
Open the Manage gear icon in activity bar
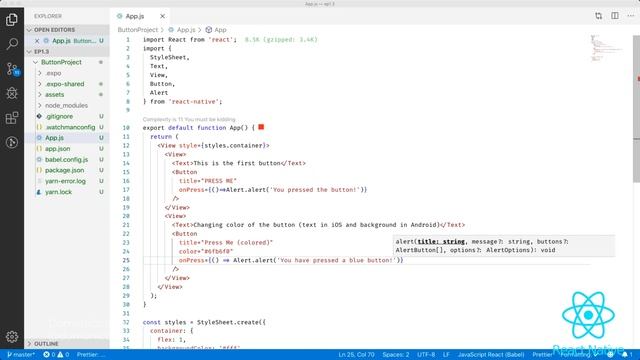tap(12, 336)
